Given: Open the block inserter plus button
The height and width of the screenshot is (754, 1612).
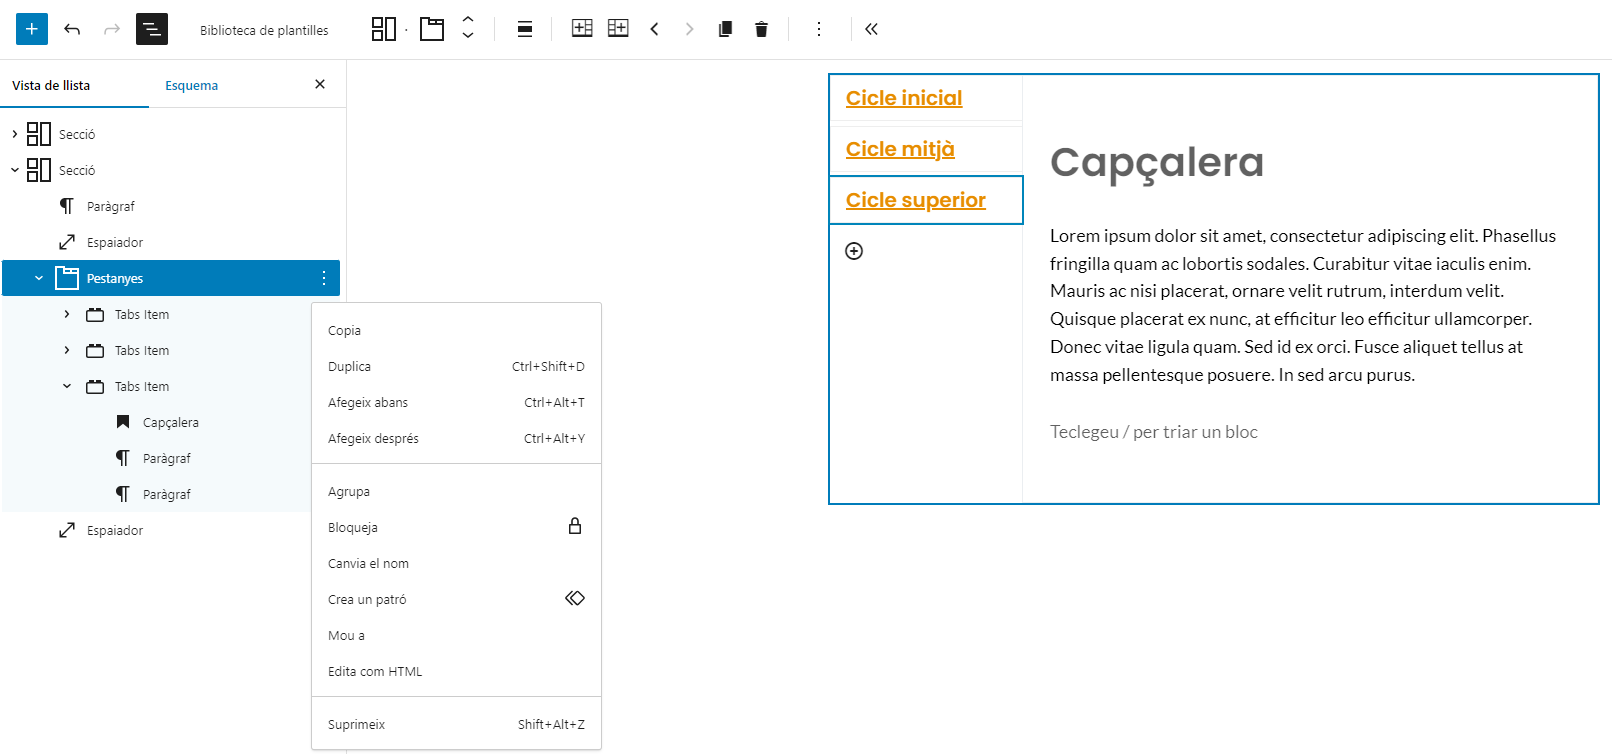Looking at the screenshot, I should click(32, 29).
